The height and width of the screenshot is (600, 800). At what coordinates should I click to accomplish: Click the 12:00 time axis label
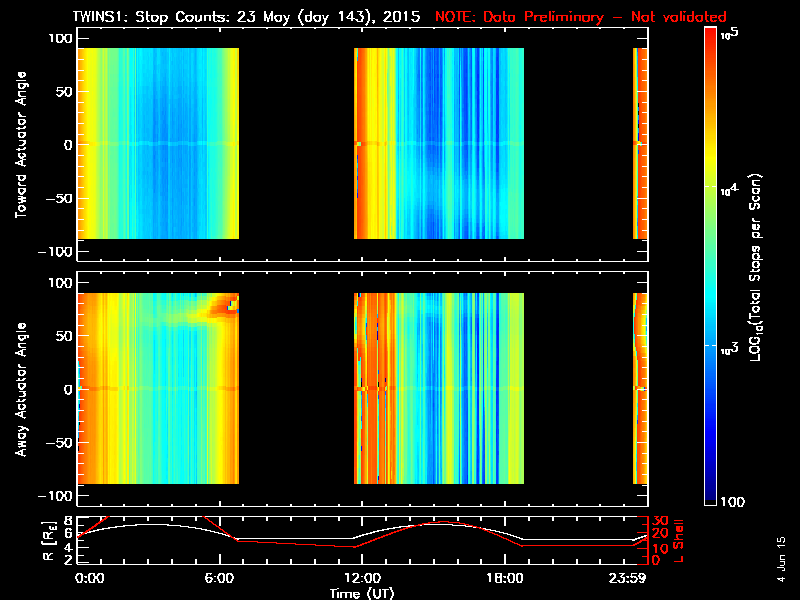(x=362, y=578)
